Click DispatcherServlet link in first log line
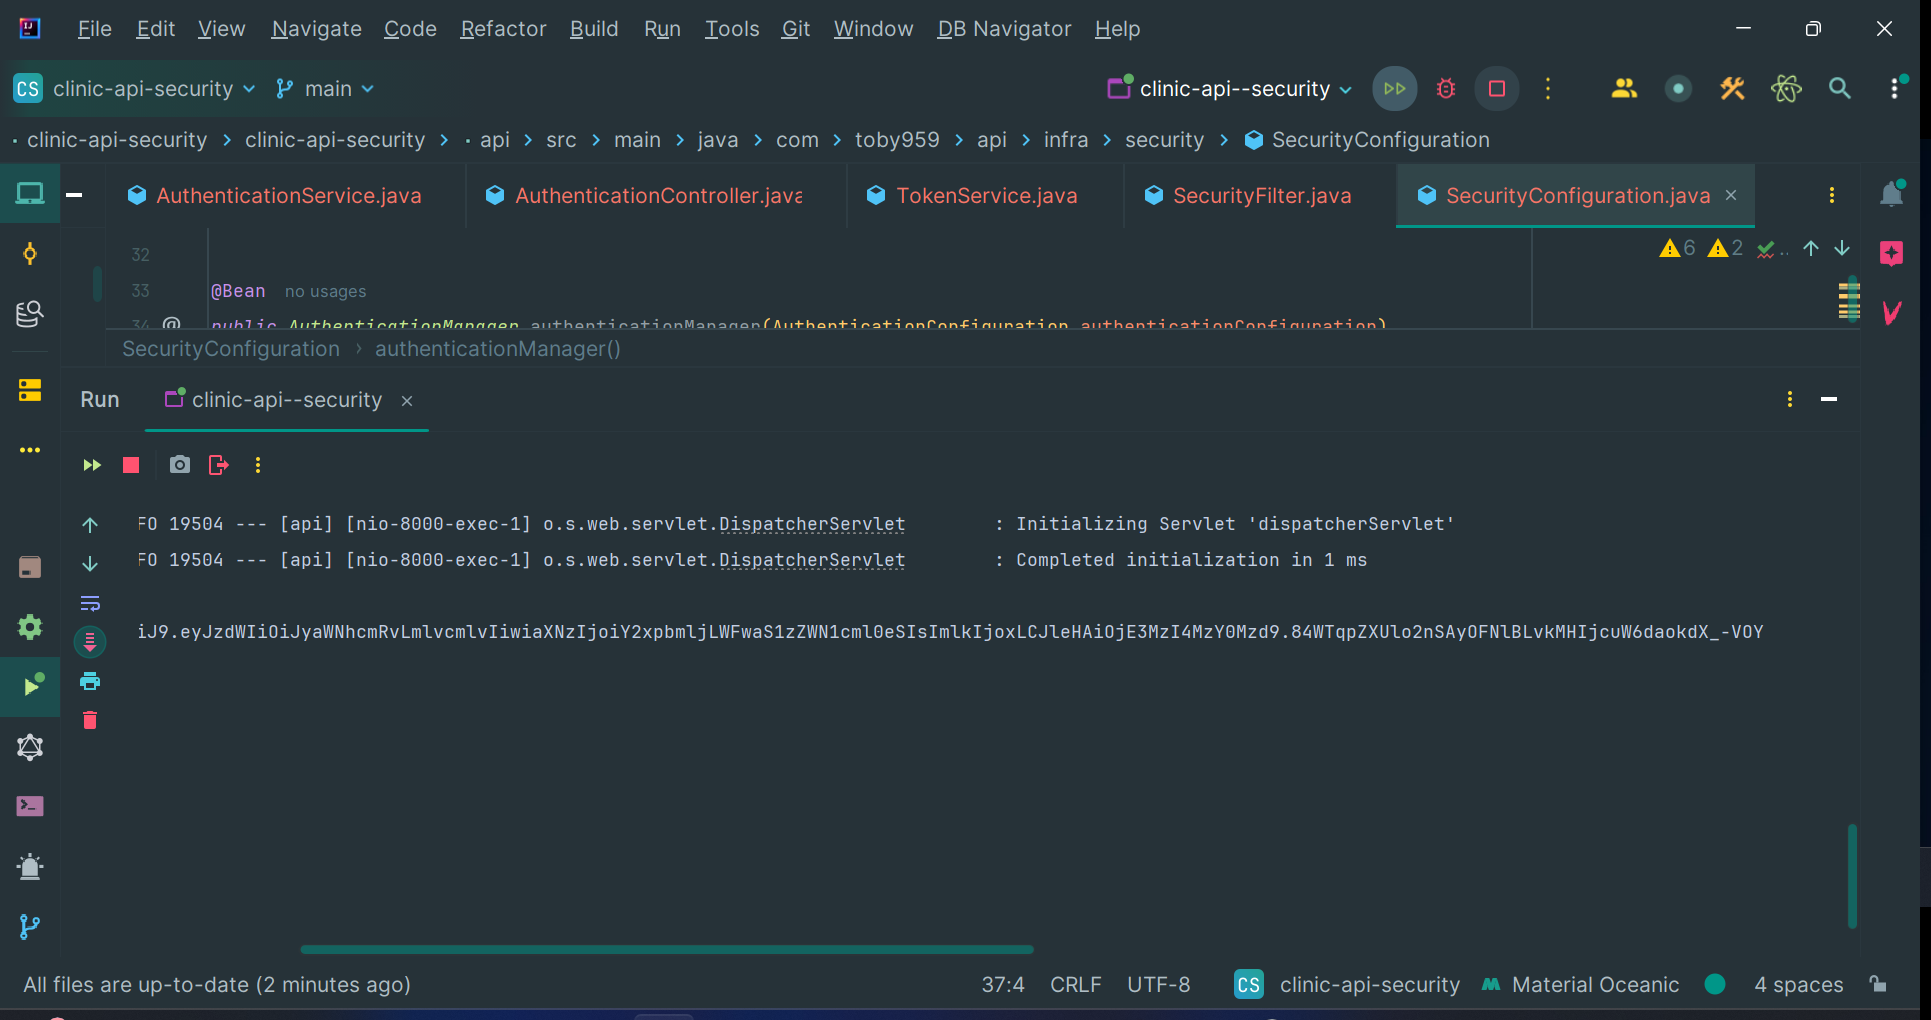This screenshot has width=1931, height=1020. coord(812,524)
